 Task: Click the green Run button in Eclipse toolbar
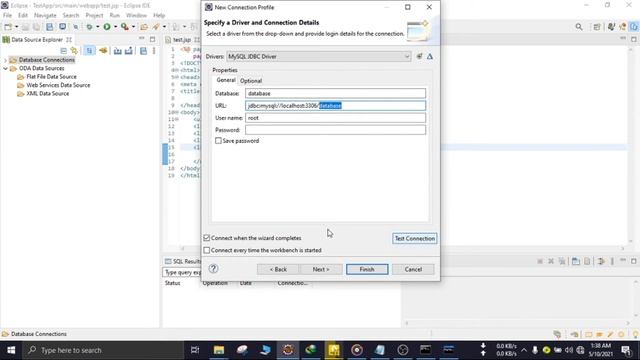(107, 27)
